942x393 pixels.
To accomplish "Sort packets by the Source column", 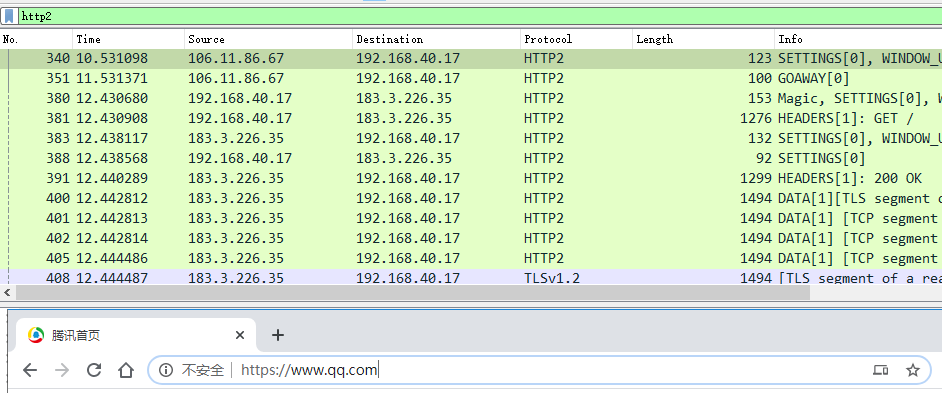I will (x=268, y=39).
